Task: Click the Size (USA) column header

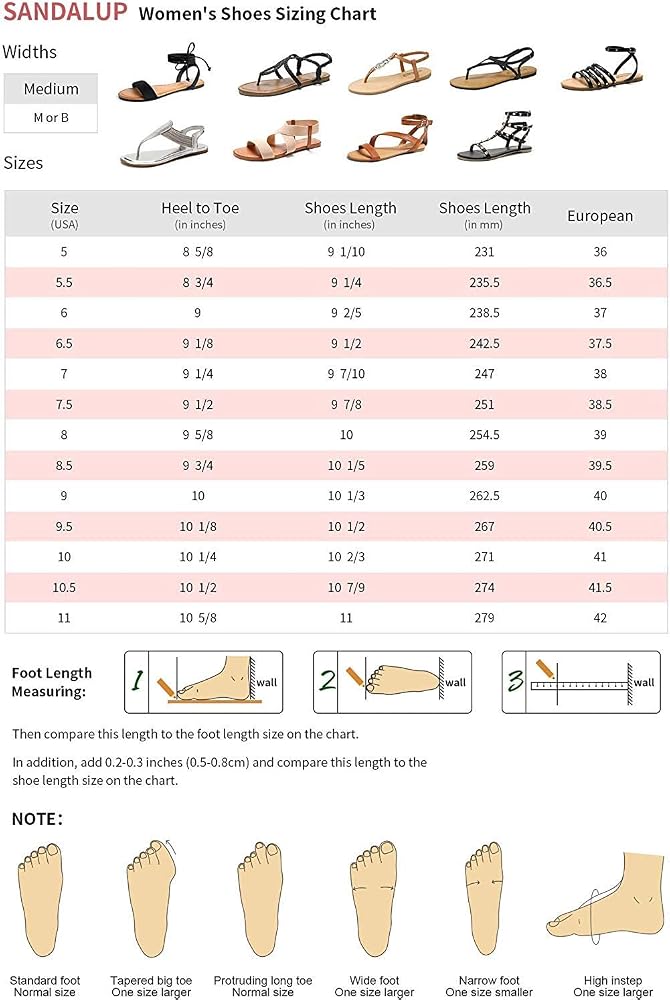Action: pyautogui.click(x=64, y=215)
